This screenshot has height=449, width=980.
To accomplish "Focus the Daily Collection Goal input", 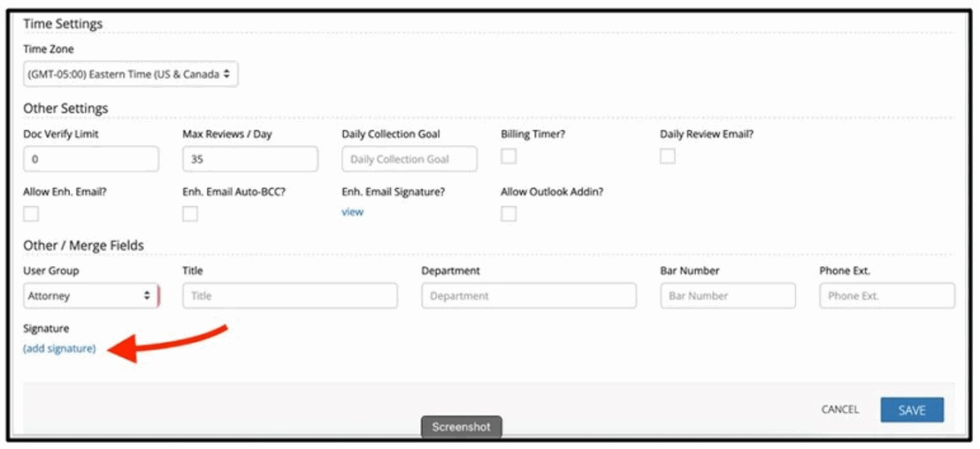I will click(x=409, y=159).
